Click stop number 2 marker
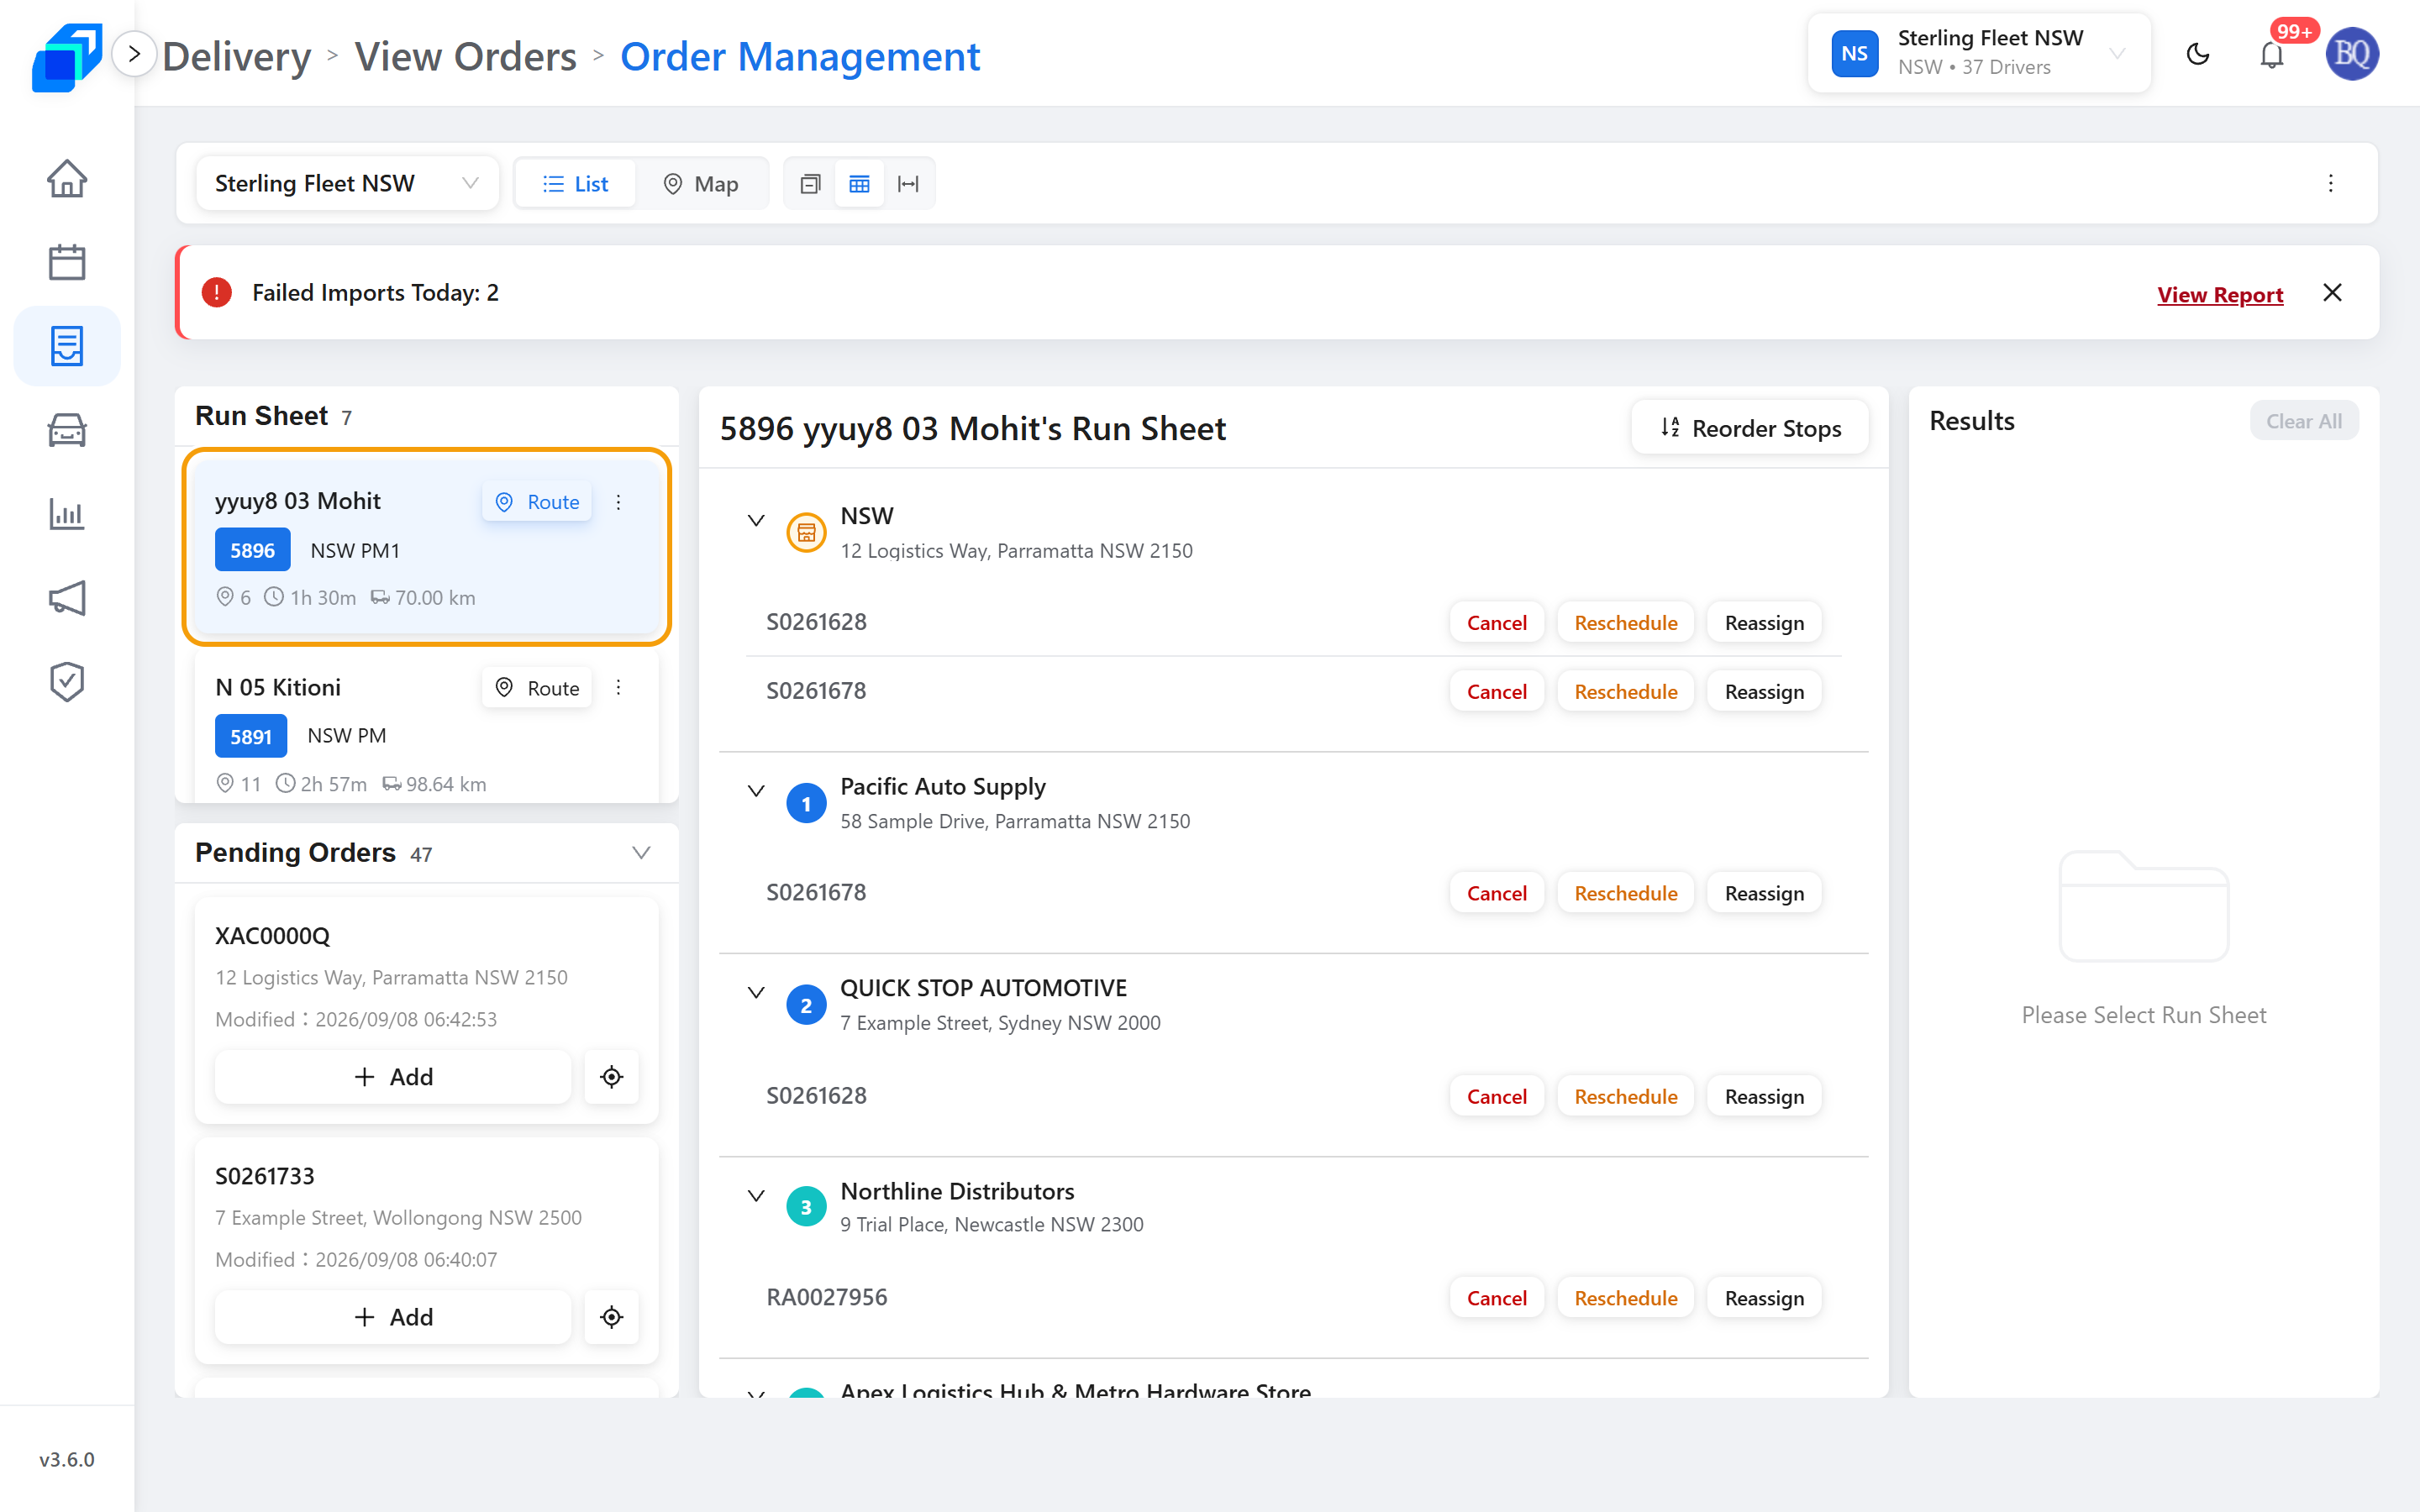Screen dimensions: 2420x1512 [806, 1006]
